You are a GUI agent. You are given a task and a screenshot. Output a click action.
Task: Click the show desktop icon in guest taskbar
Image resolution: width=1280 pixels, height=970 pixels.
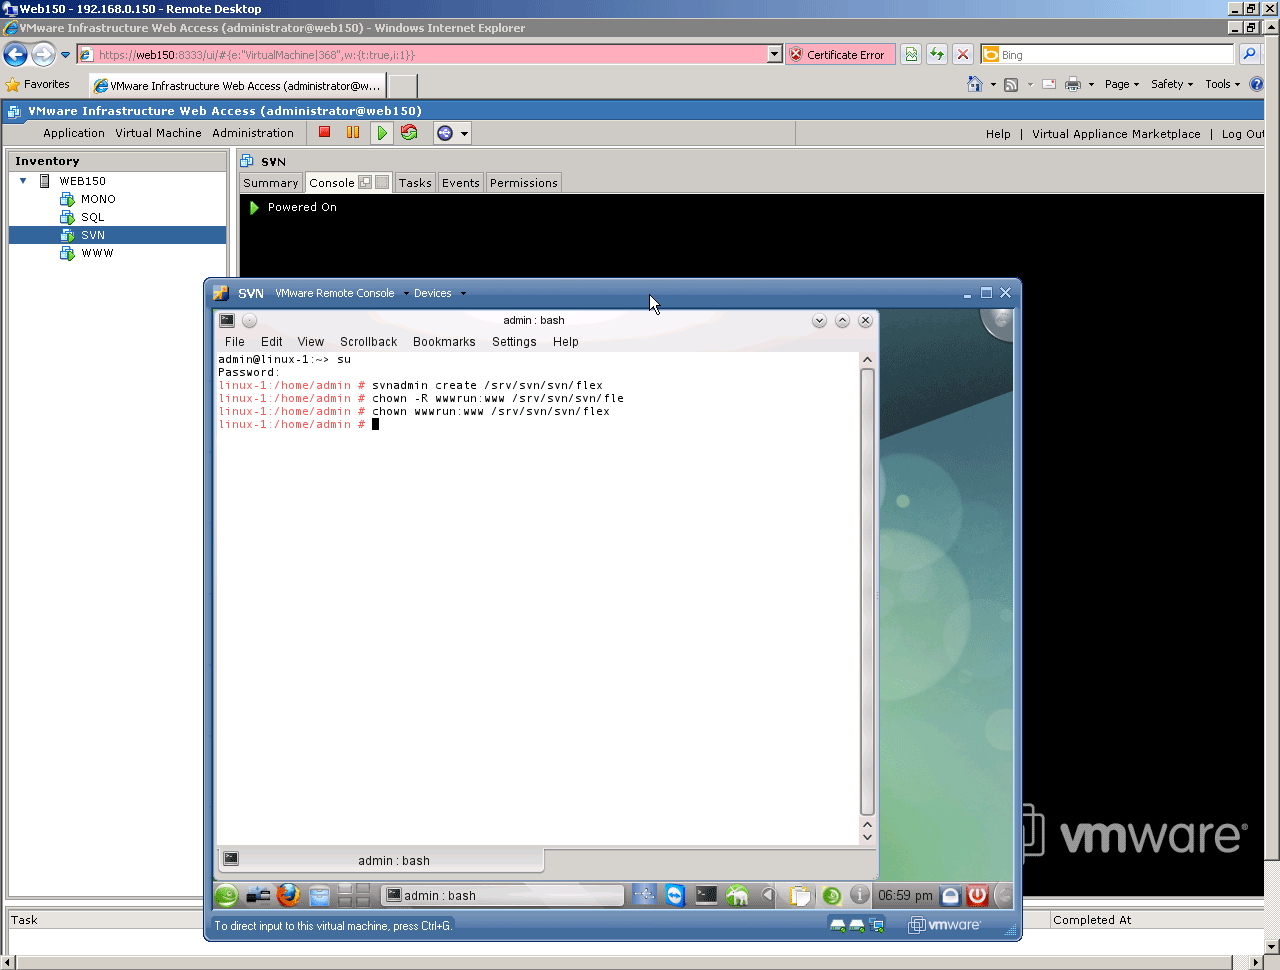258,896
